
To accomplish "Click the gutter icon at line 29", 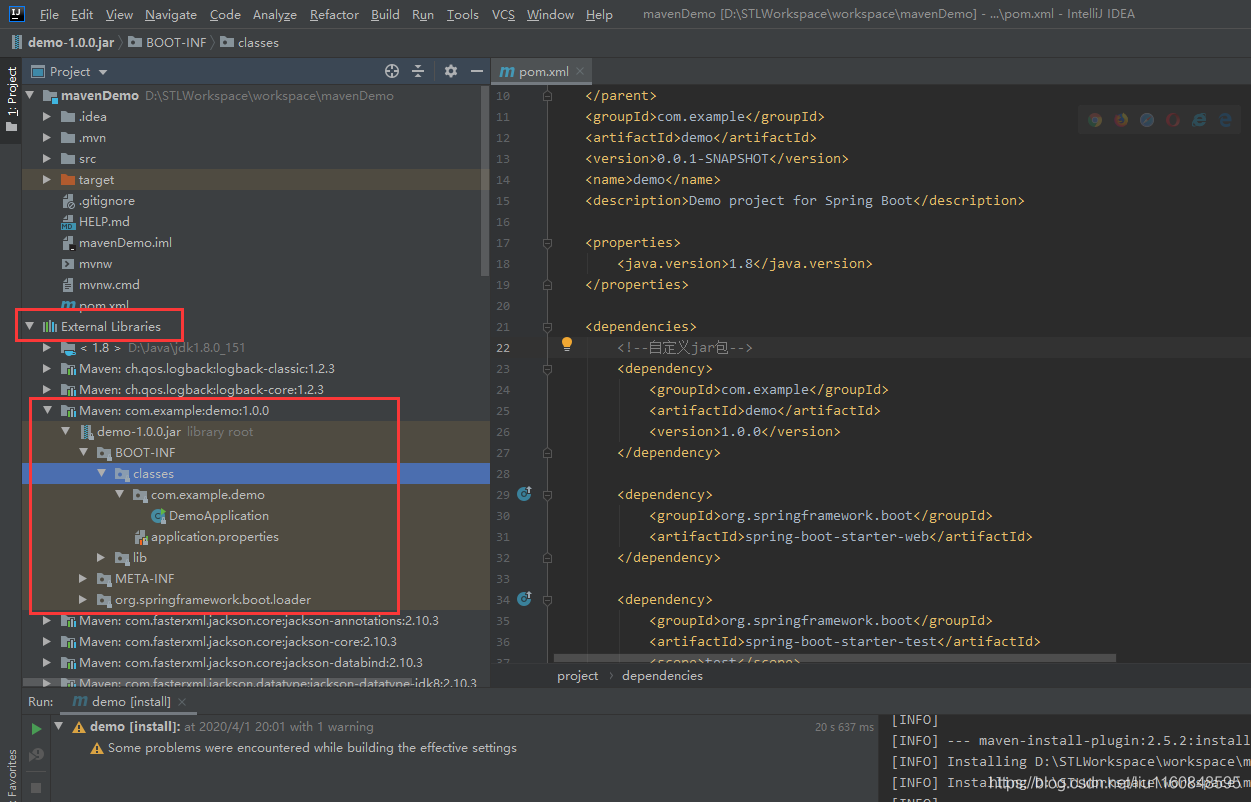I will pyautogui.click(x=524, y=494).
